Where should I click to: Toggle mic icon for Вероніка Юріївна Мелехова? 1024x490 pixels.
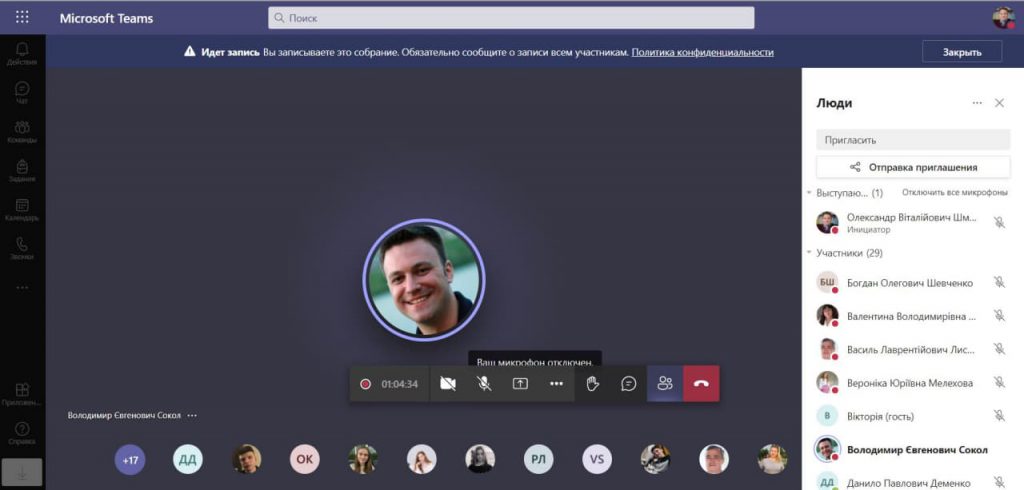[999, 383]
